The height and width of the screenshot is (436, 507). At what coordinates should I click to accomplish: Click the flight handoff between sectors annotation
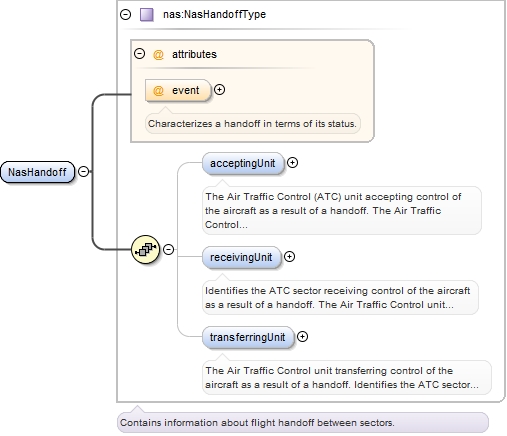coord(257,423)
